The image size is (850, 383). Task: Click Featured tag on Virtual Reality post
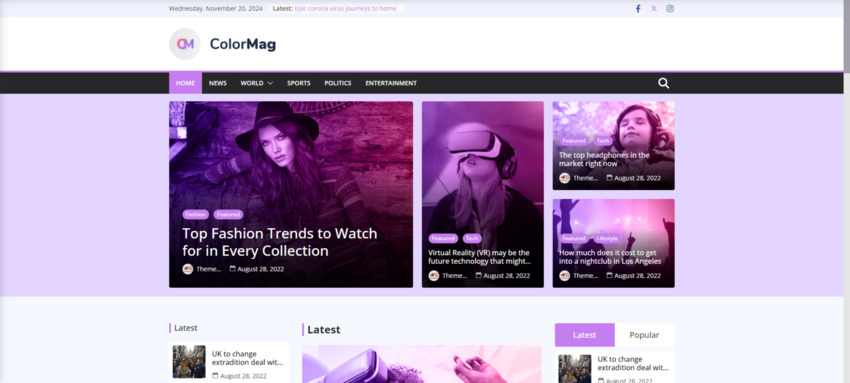[443, 238]
